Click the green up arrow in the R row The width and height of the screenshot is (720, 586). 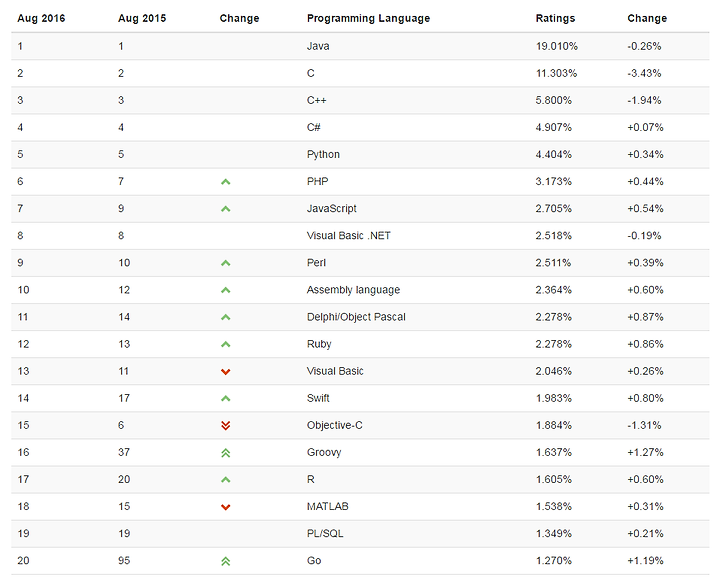(x=225, y=480)
